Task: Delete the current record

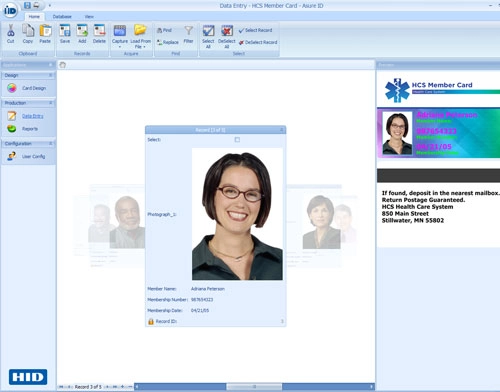Action: pos(99,34)
